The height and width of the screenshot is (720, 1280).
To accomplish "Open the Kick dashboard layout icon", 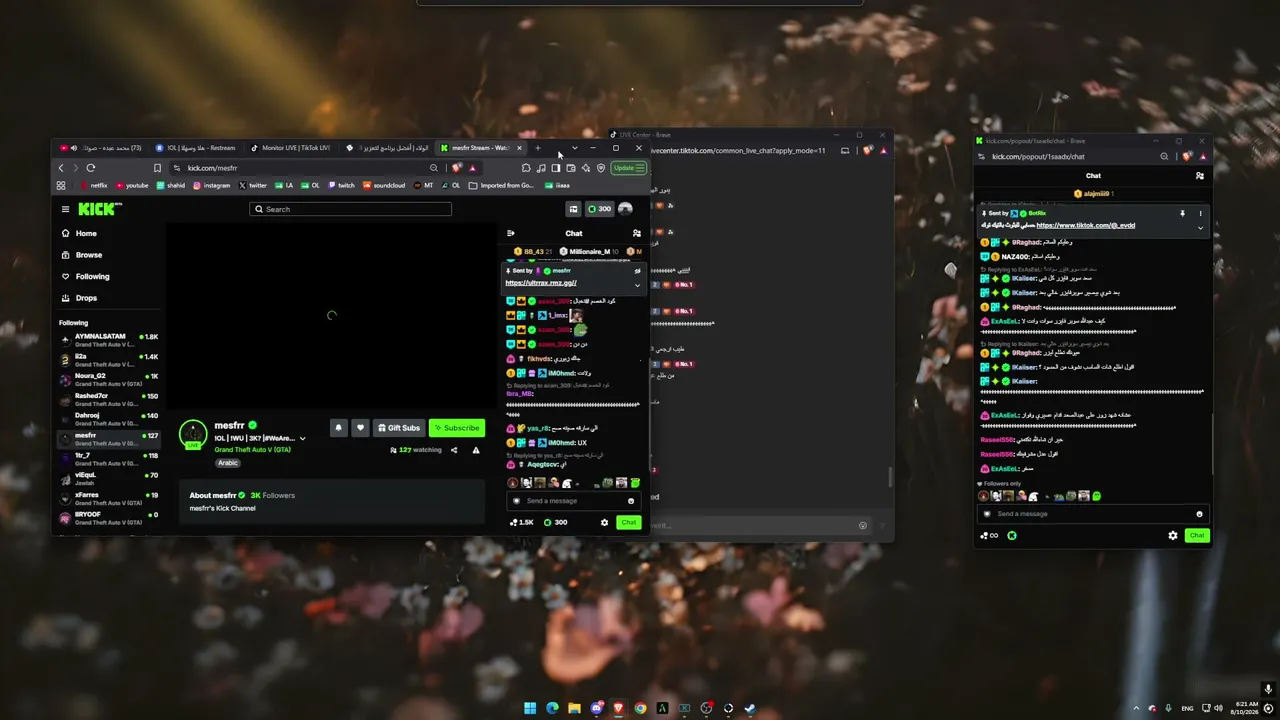I will (573, 209).
